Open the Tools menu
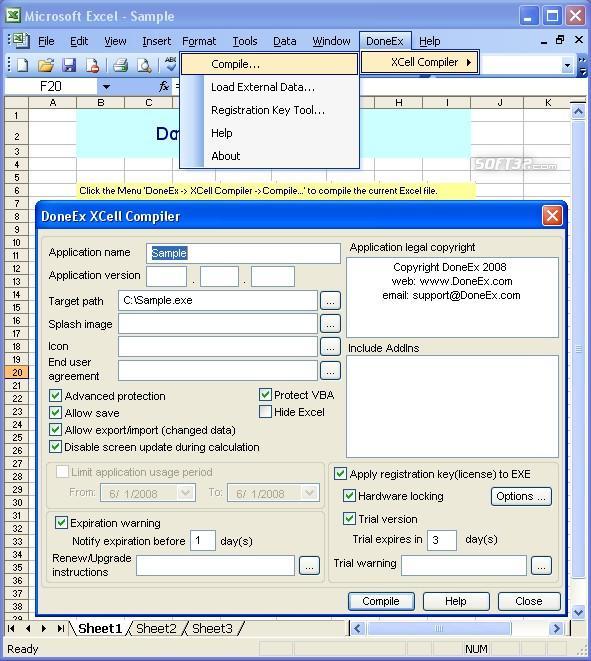The width and height of the screenshot is (591, 661). pos(245,41)
